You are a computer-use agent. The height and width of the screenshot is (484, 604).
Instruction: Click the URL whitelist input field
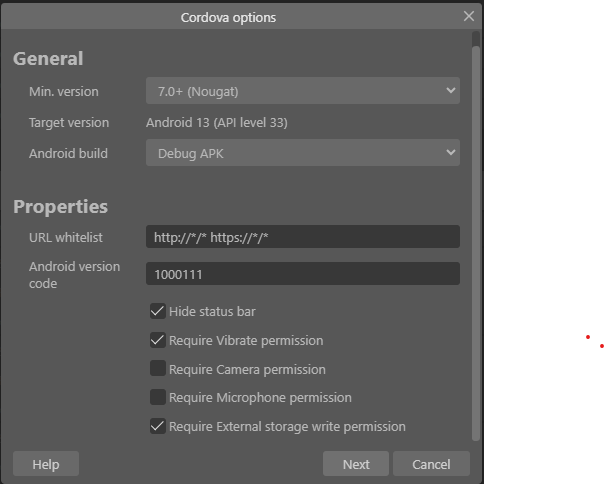pos(303,237)
